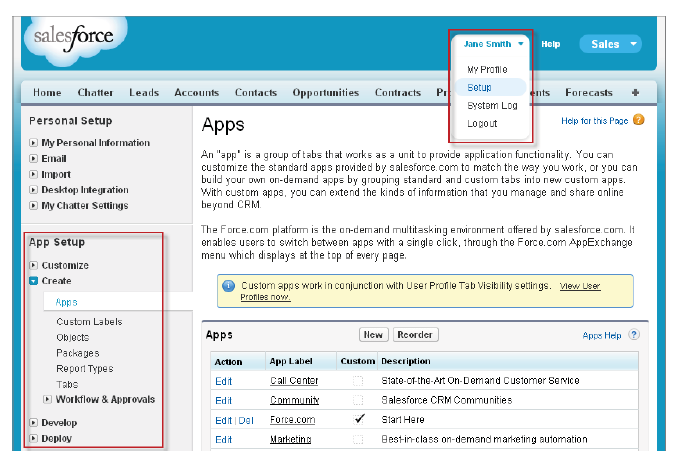Switch to the Contacts tab

click(256, 92)
